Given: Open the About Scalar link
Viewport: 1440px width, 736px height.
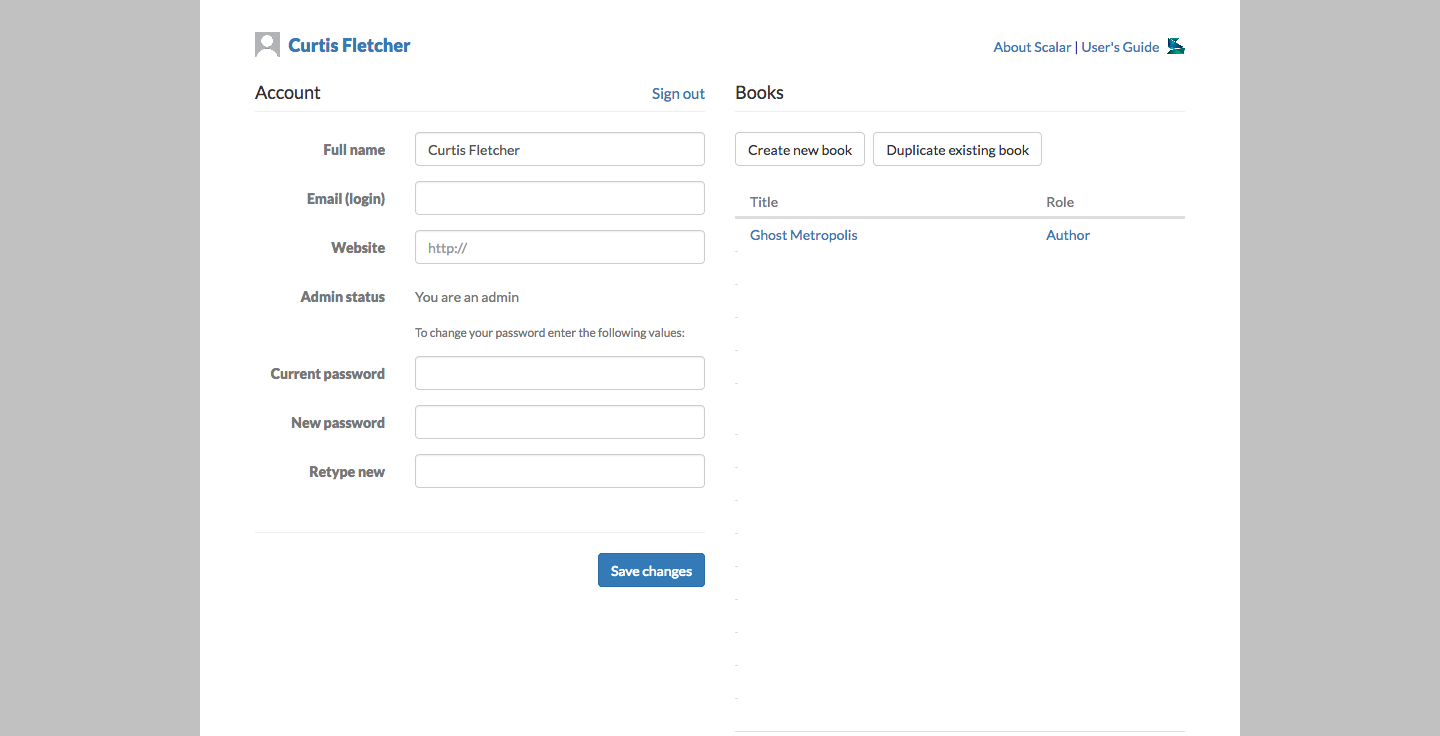Looking at the screenshot, I should coord(1031,47).
